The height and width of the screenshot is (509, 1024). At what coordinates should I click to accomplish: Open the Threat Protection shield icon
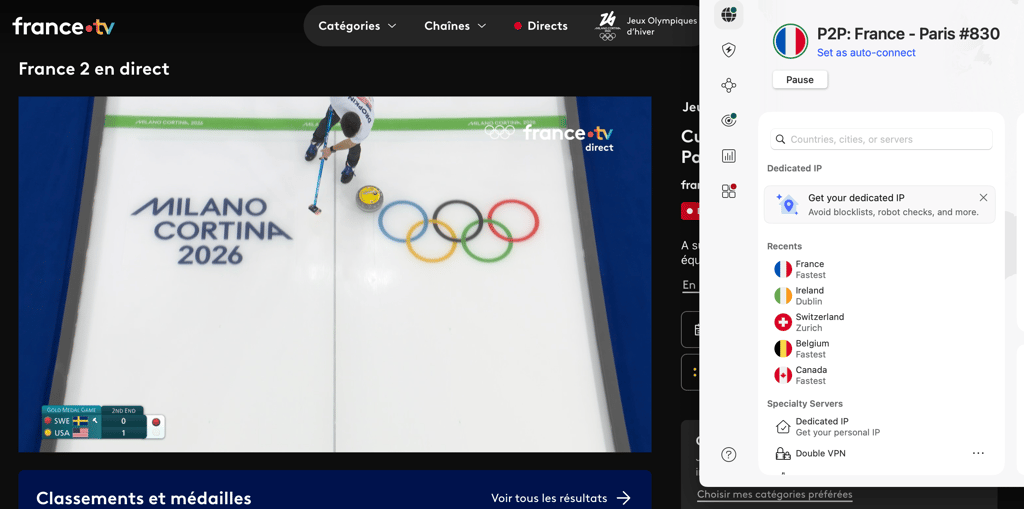(x=729, y=50)
